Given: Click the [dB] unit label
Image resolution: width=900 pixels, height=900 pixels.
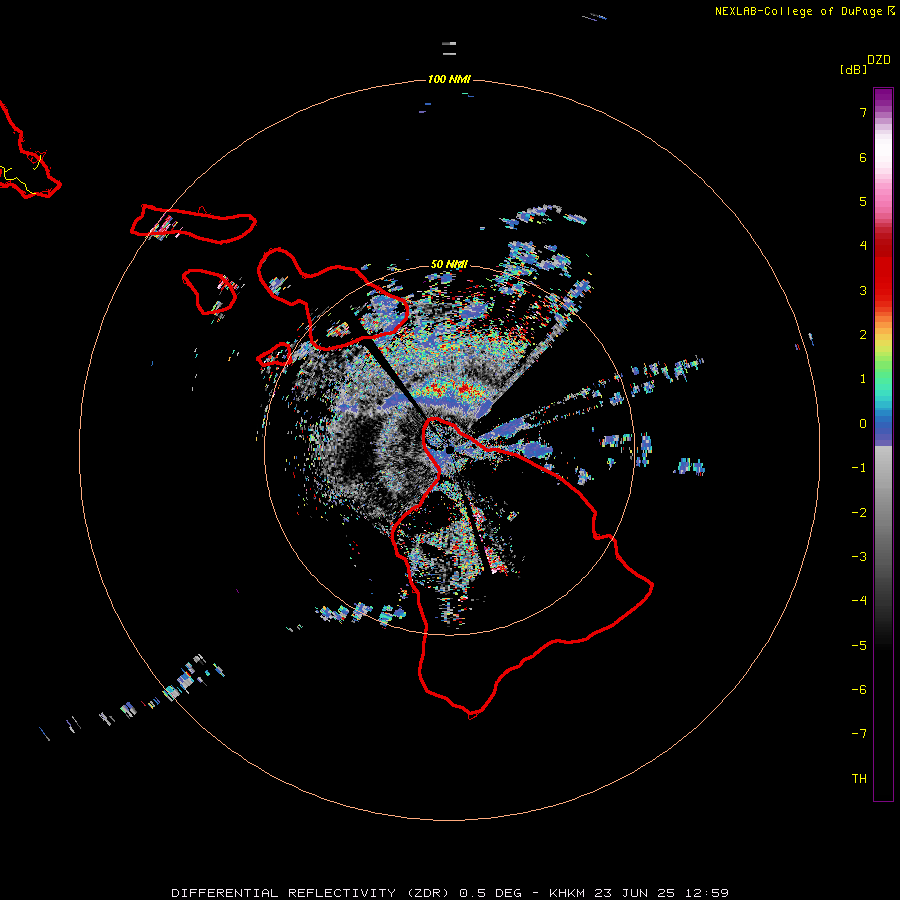Looking at the screenshot, I should (853, 69).
